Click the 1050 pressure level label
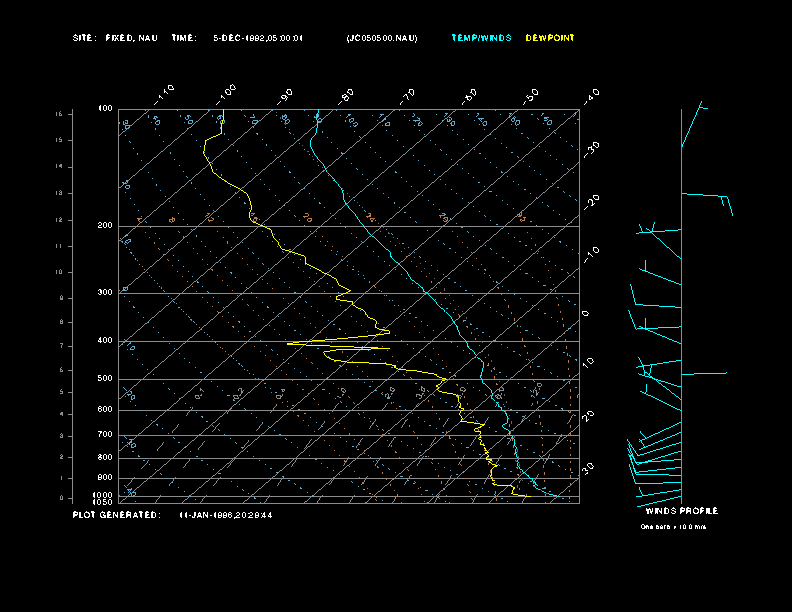Image resolution: width=792 pixels, height=612 pixels. [103, 502]
